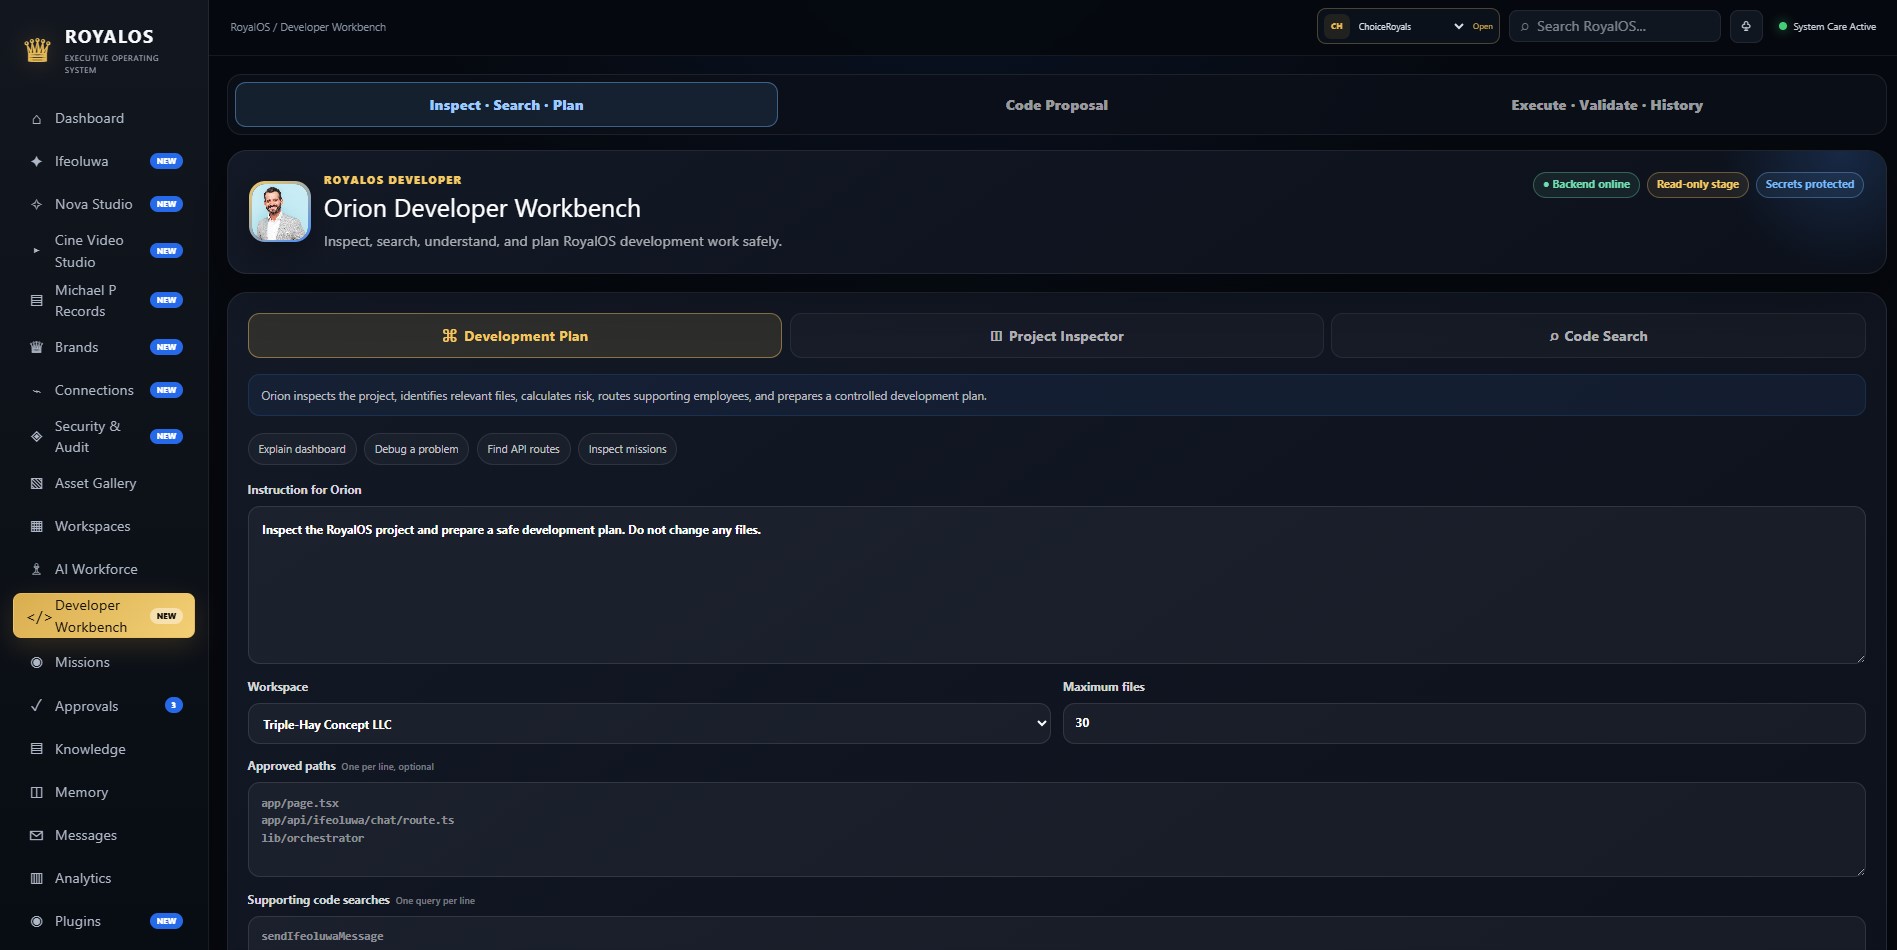The width and height of the screenshot is (1897, 950).
Task: Click the resize handle of Instruction text area
Action: coord(1859,657)
